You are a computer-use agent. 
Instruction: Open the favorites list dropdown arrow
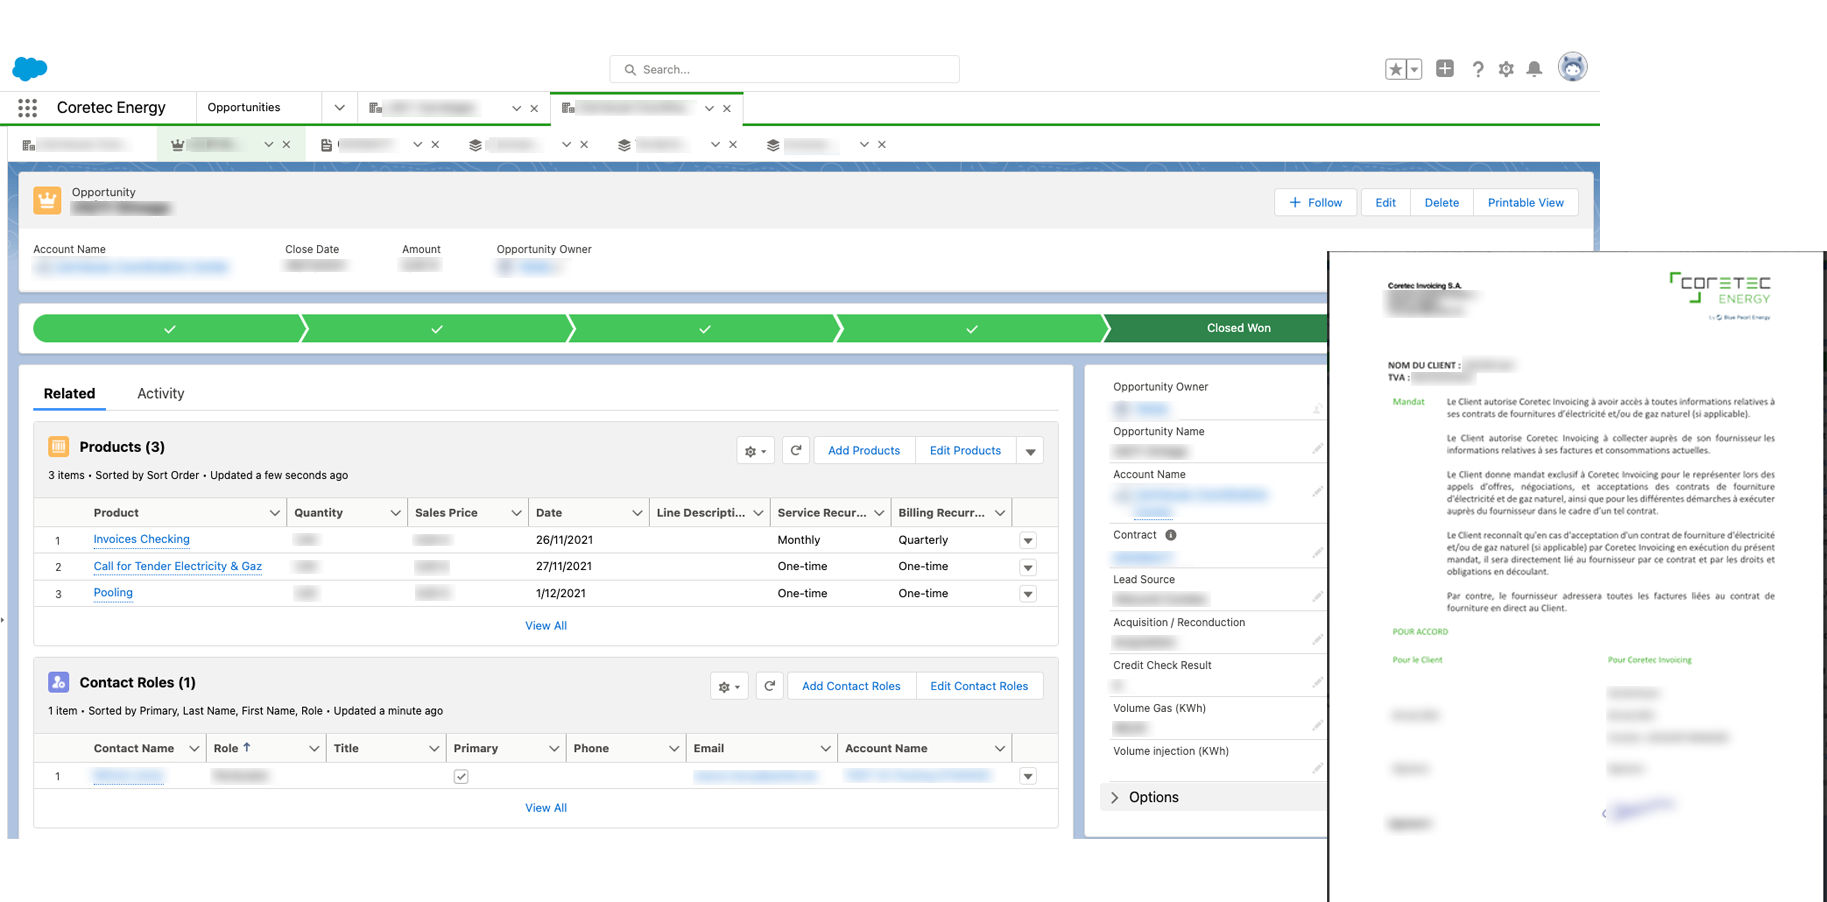(x=1414, y=69)
